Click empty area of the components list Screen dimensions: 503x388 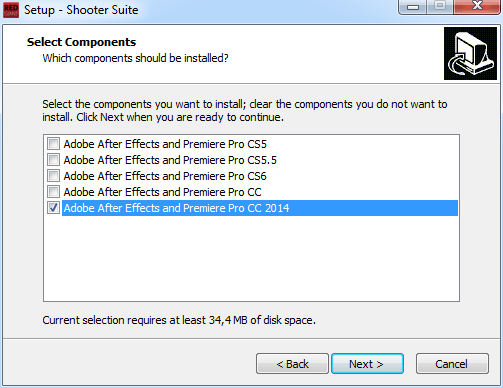click(251, 258)
